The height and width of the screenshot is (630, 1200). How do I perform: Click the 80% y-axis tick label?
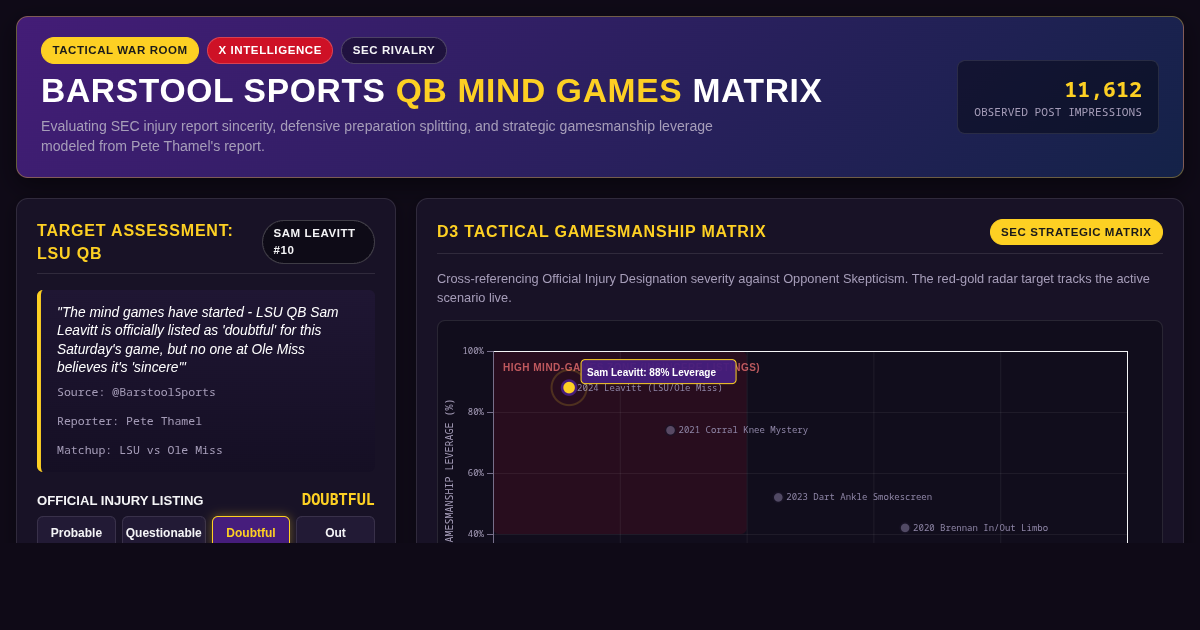pos(475,412)
